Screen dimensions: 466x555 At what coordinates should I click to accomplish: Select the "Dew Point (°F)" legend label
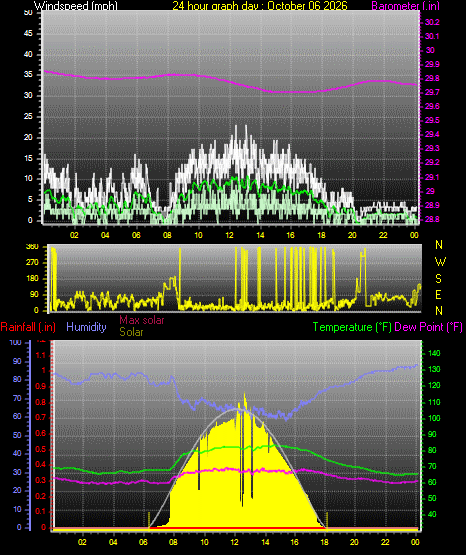coord(428,327)
